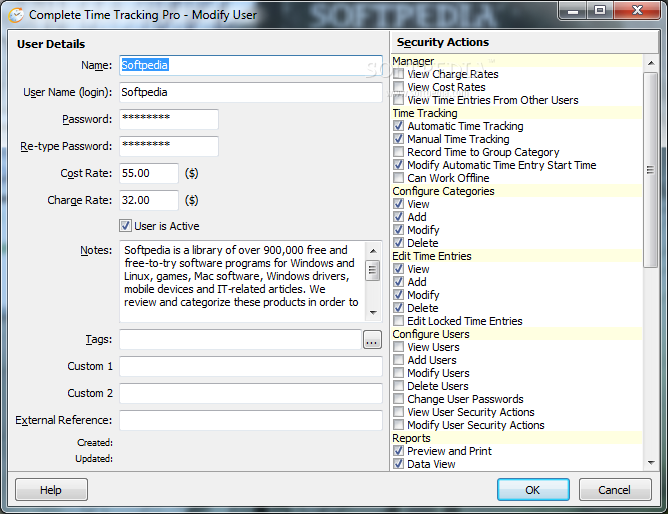Screen dimensions: 668x514
Task: Uncheck Add under Edit Time Entries
Action: (398, 281)
